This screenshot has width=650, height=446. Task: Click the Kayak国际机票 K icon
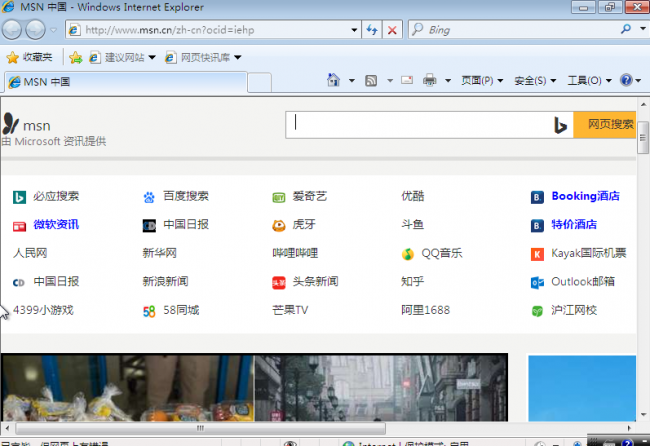click(537, 254)
